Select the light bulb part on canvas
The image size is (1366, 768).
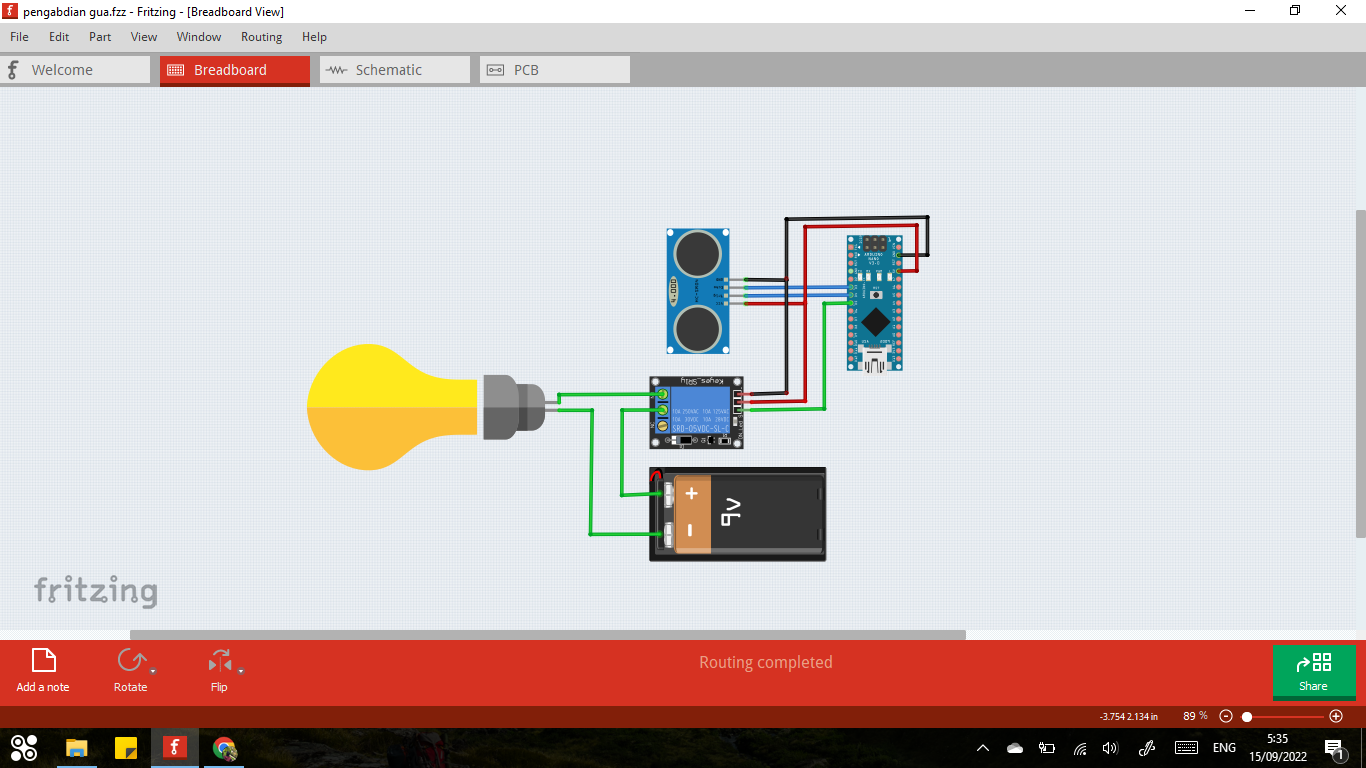tap(395, 407)
